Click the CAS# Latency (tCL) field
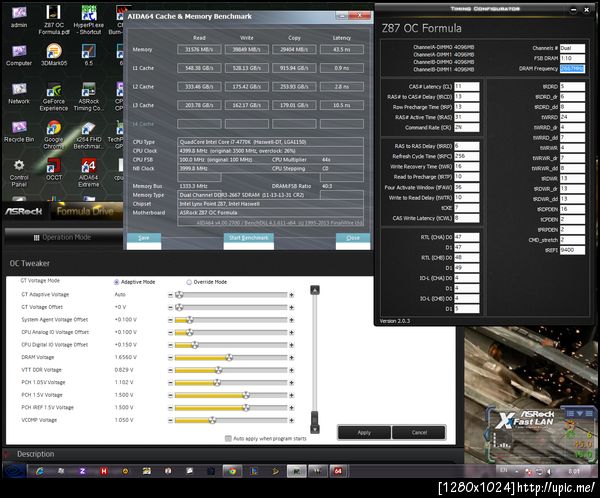Image resolution: width=600 pixels, height=498 pixels. coord(466,87)
